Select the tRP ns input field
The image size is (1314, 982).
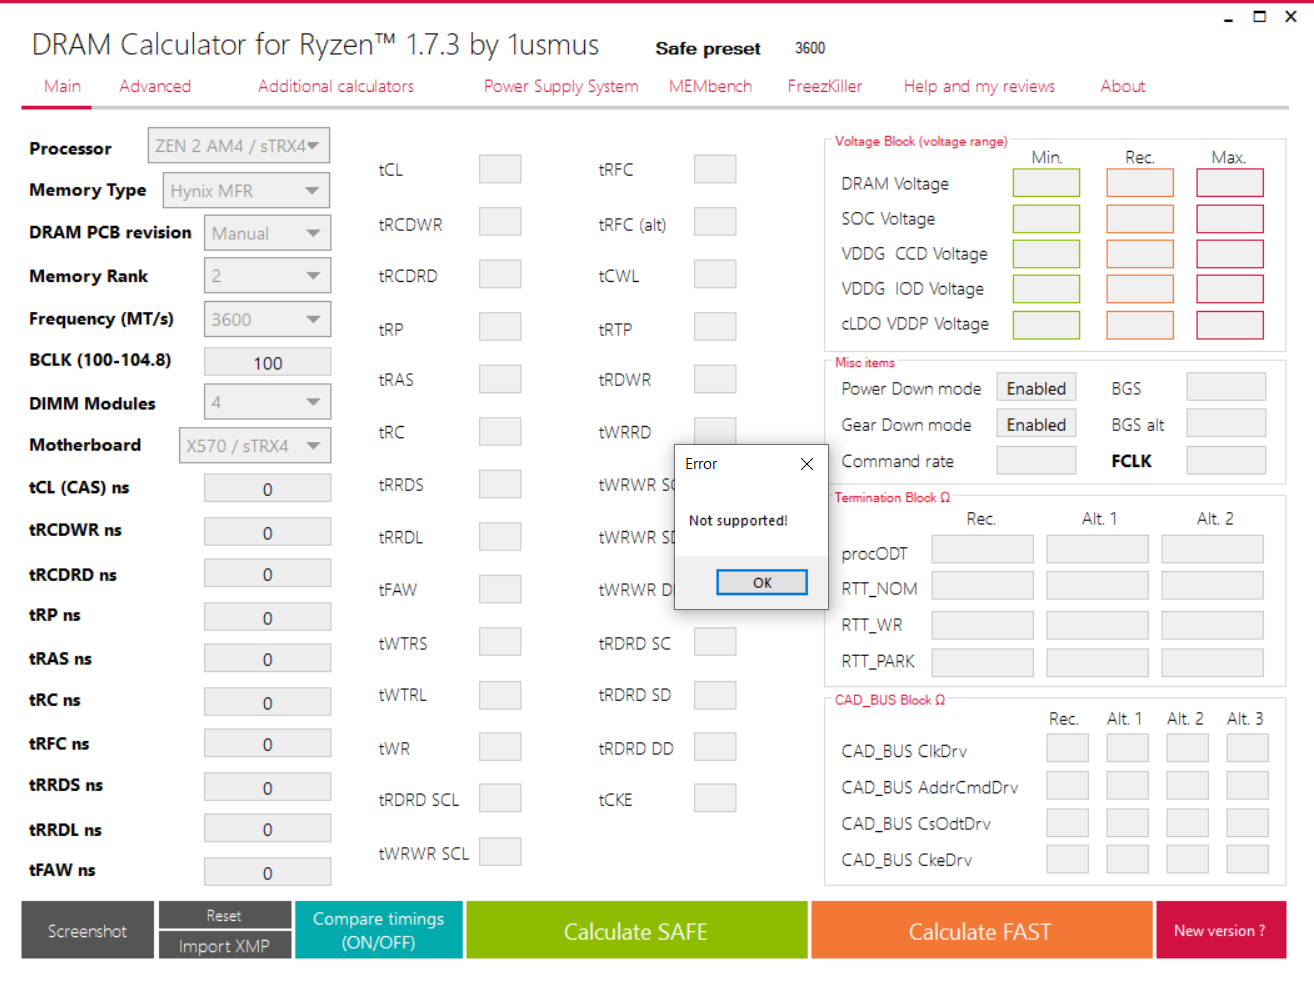[x=267, y=617]
